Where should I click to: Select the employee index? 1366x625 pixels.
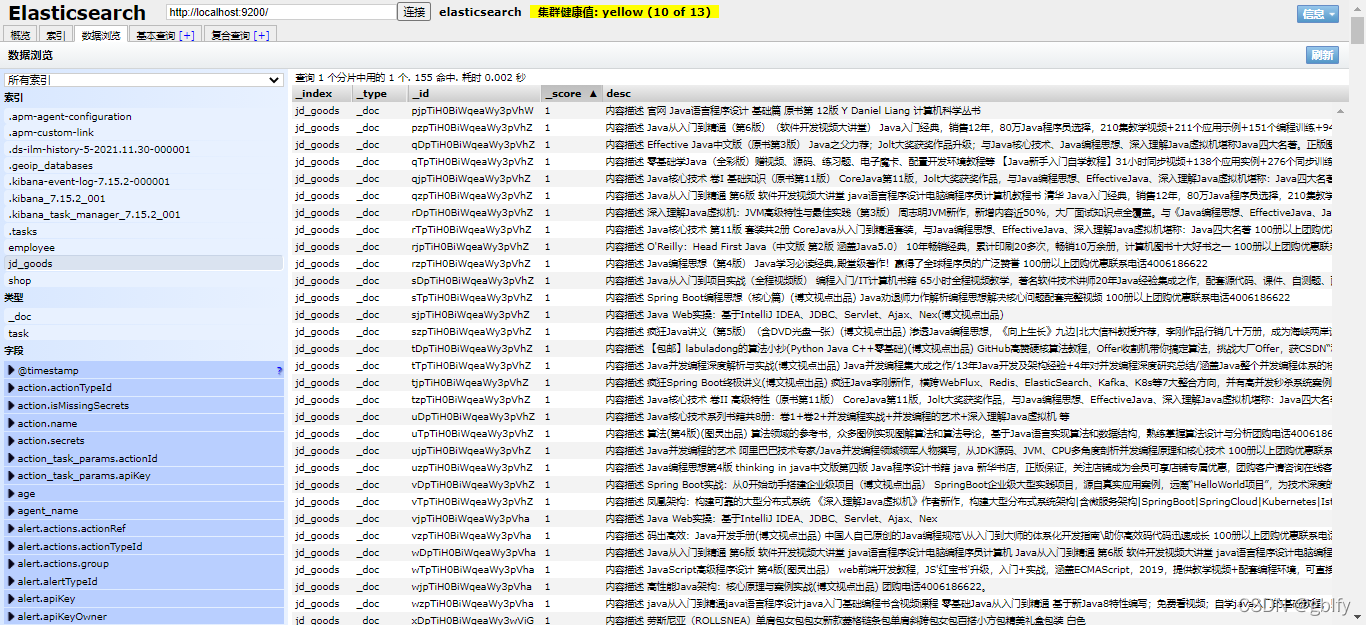143,247
